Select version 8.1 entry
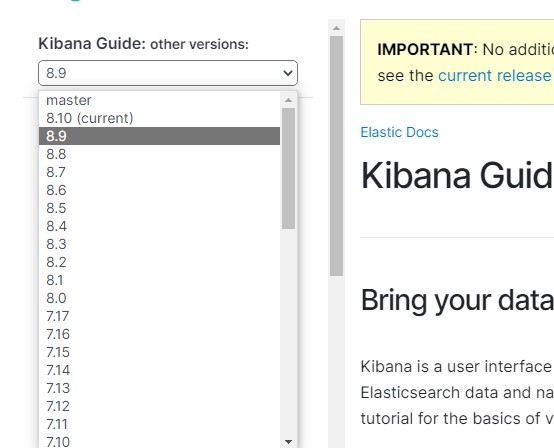This screenshot has height=448, width=554. coord(159,280)
